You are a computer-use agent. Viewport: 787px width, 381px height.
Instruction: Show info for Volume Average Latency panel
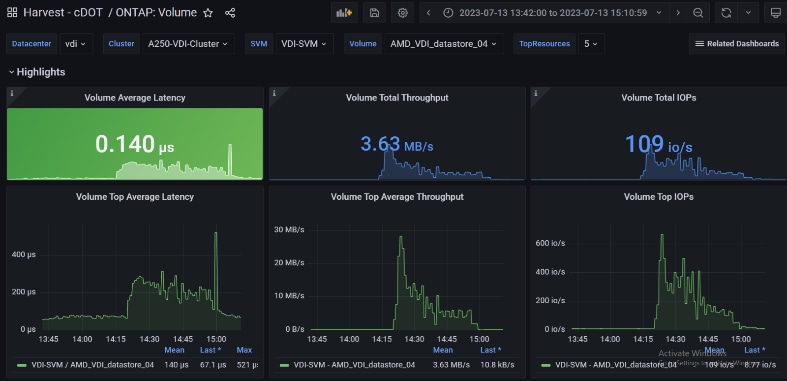pyautogui.click(x=12, y=93)
